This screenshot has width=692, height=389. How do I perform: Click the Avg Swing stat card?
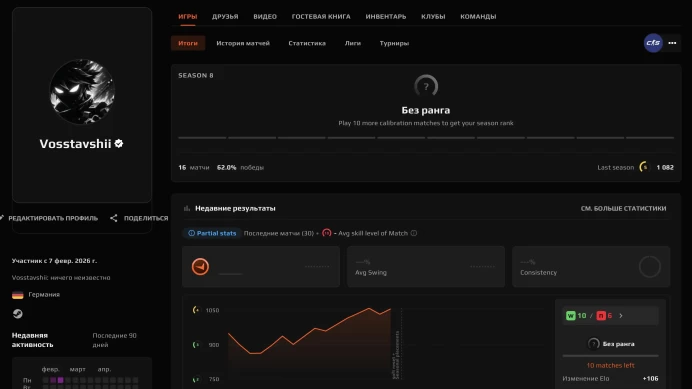tap(426, 267)
